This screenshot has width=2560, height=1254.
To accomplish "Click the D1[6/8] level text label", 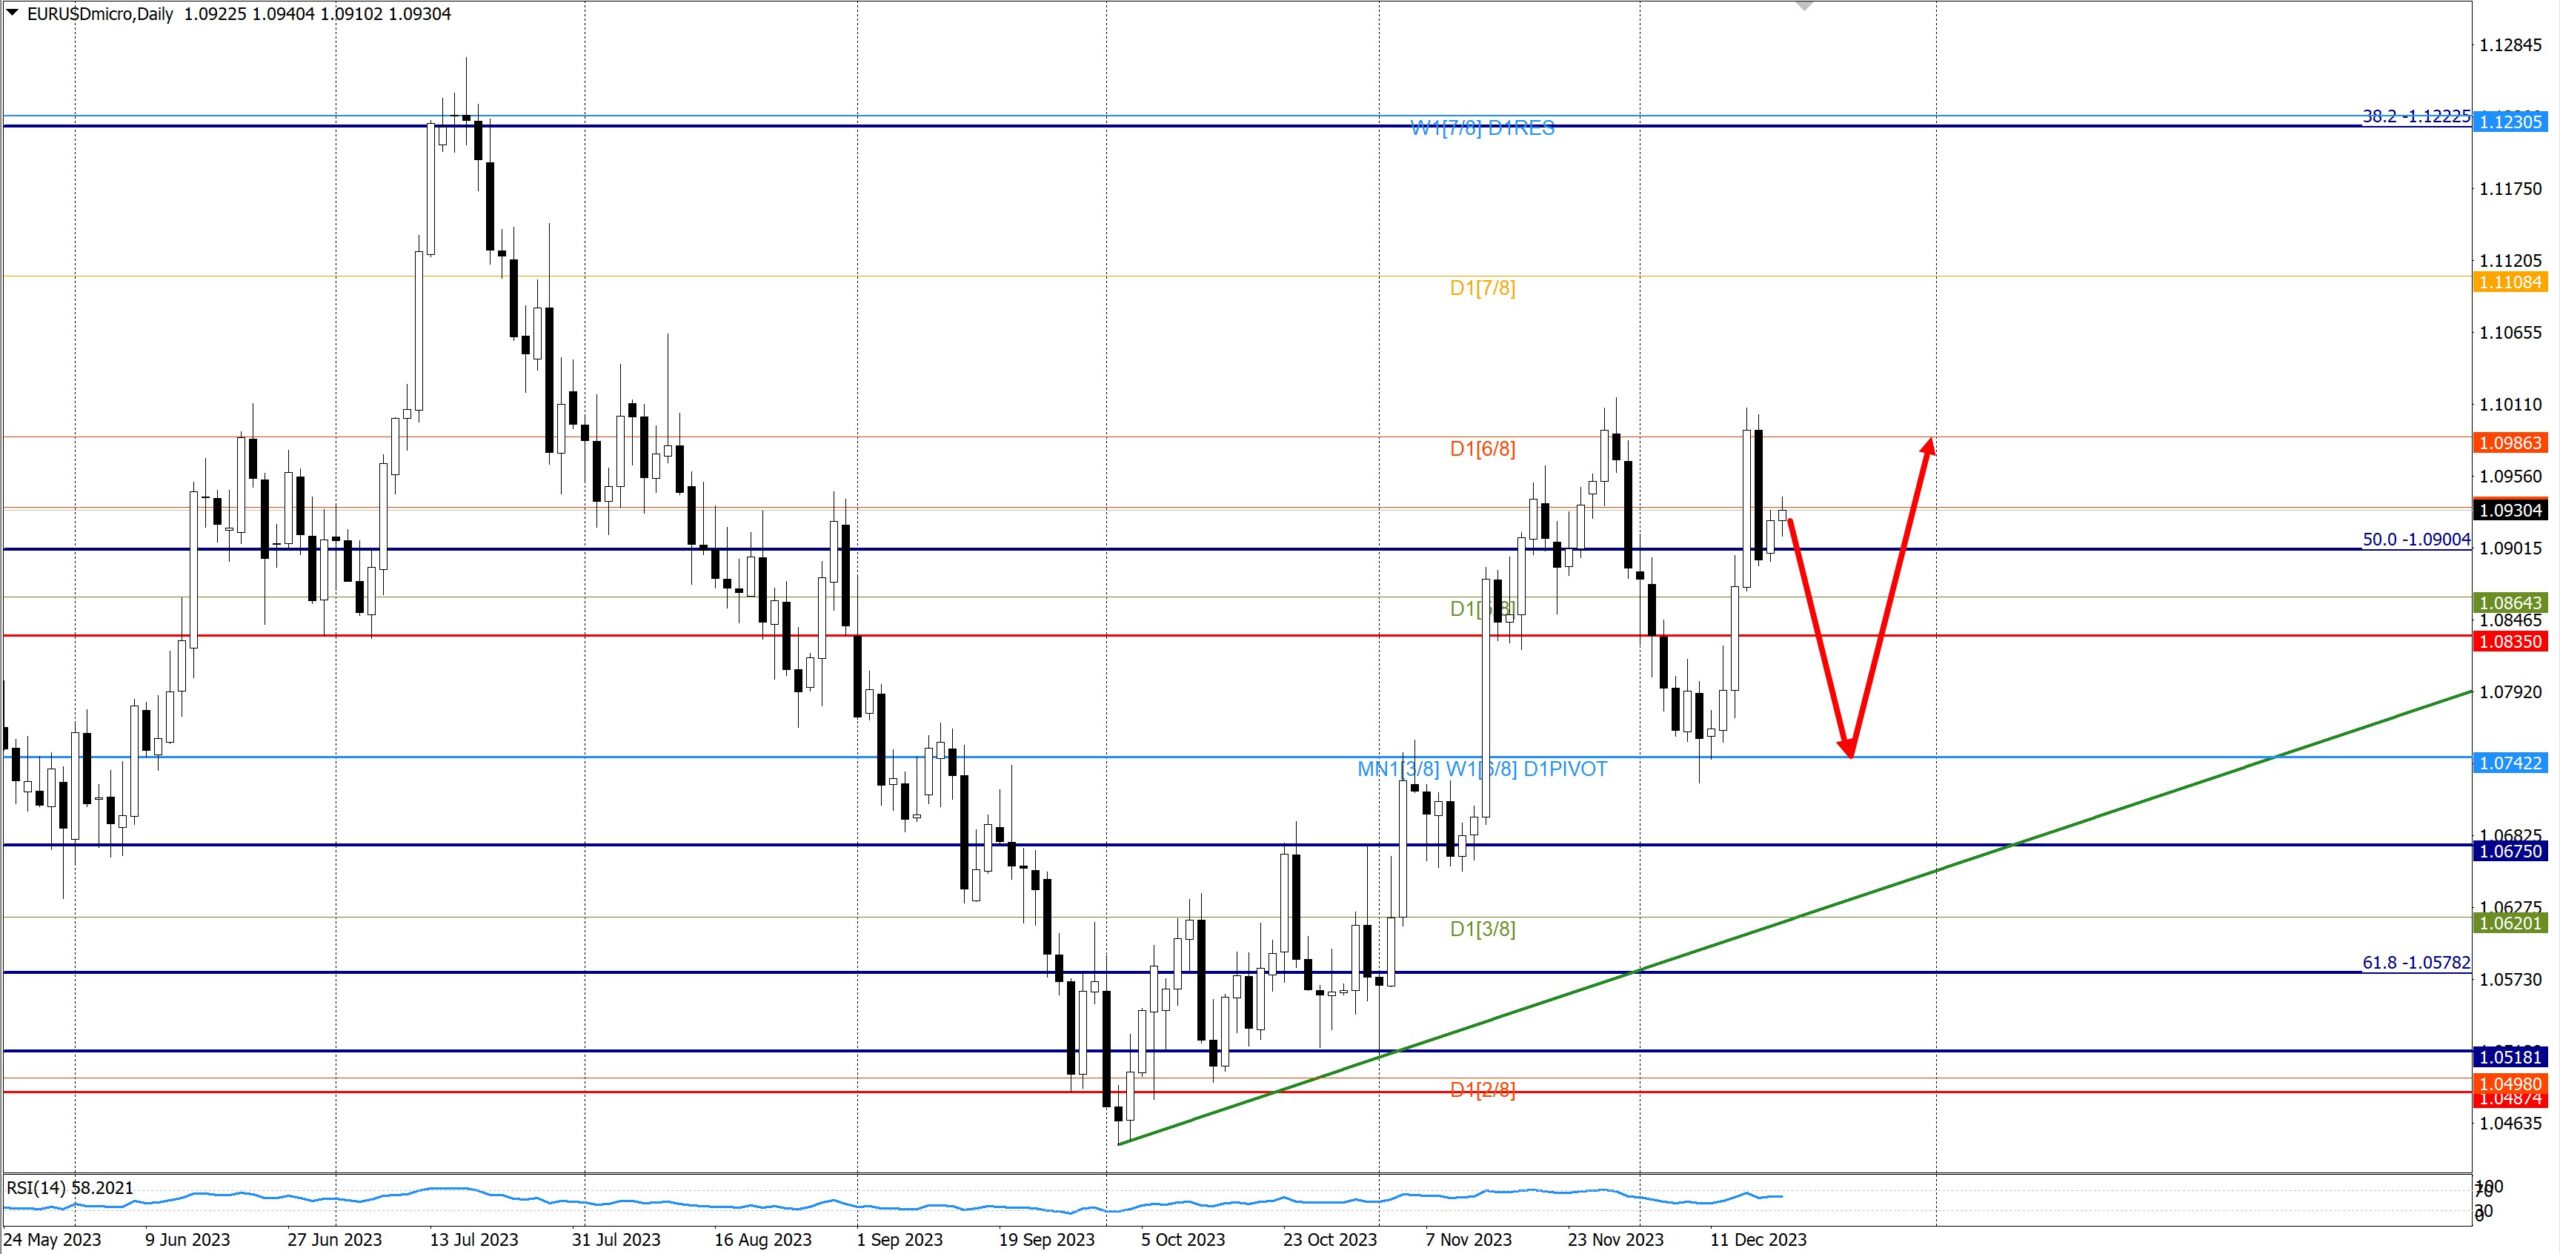I will tap(1482, 449).
